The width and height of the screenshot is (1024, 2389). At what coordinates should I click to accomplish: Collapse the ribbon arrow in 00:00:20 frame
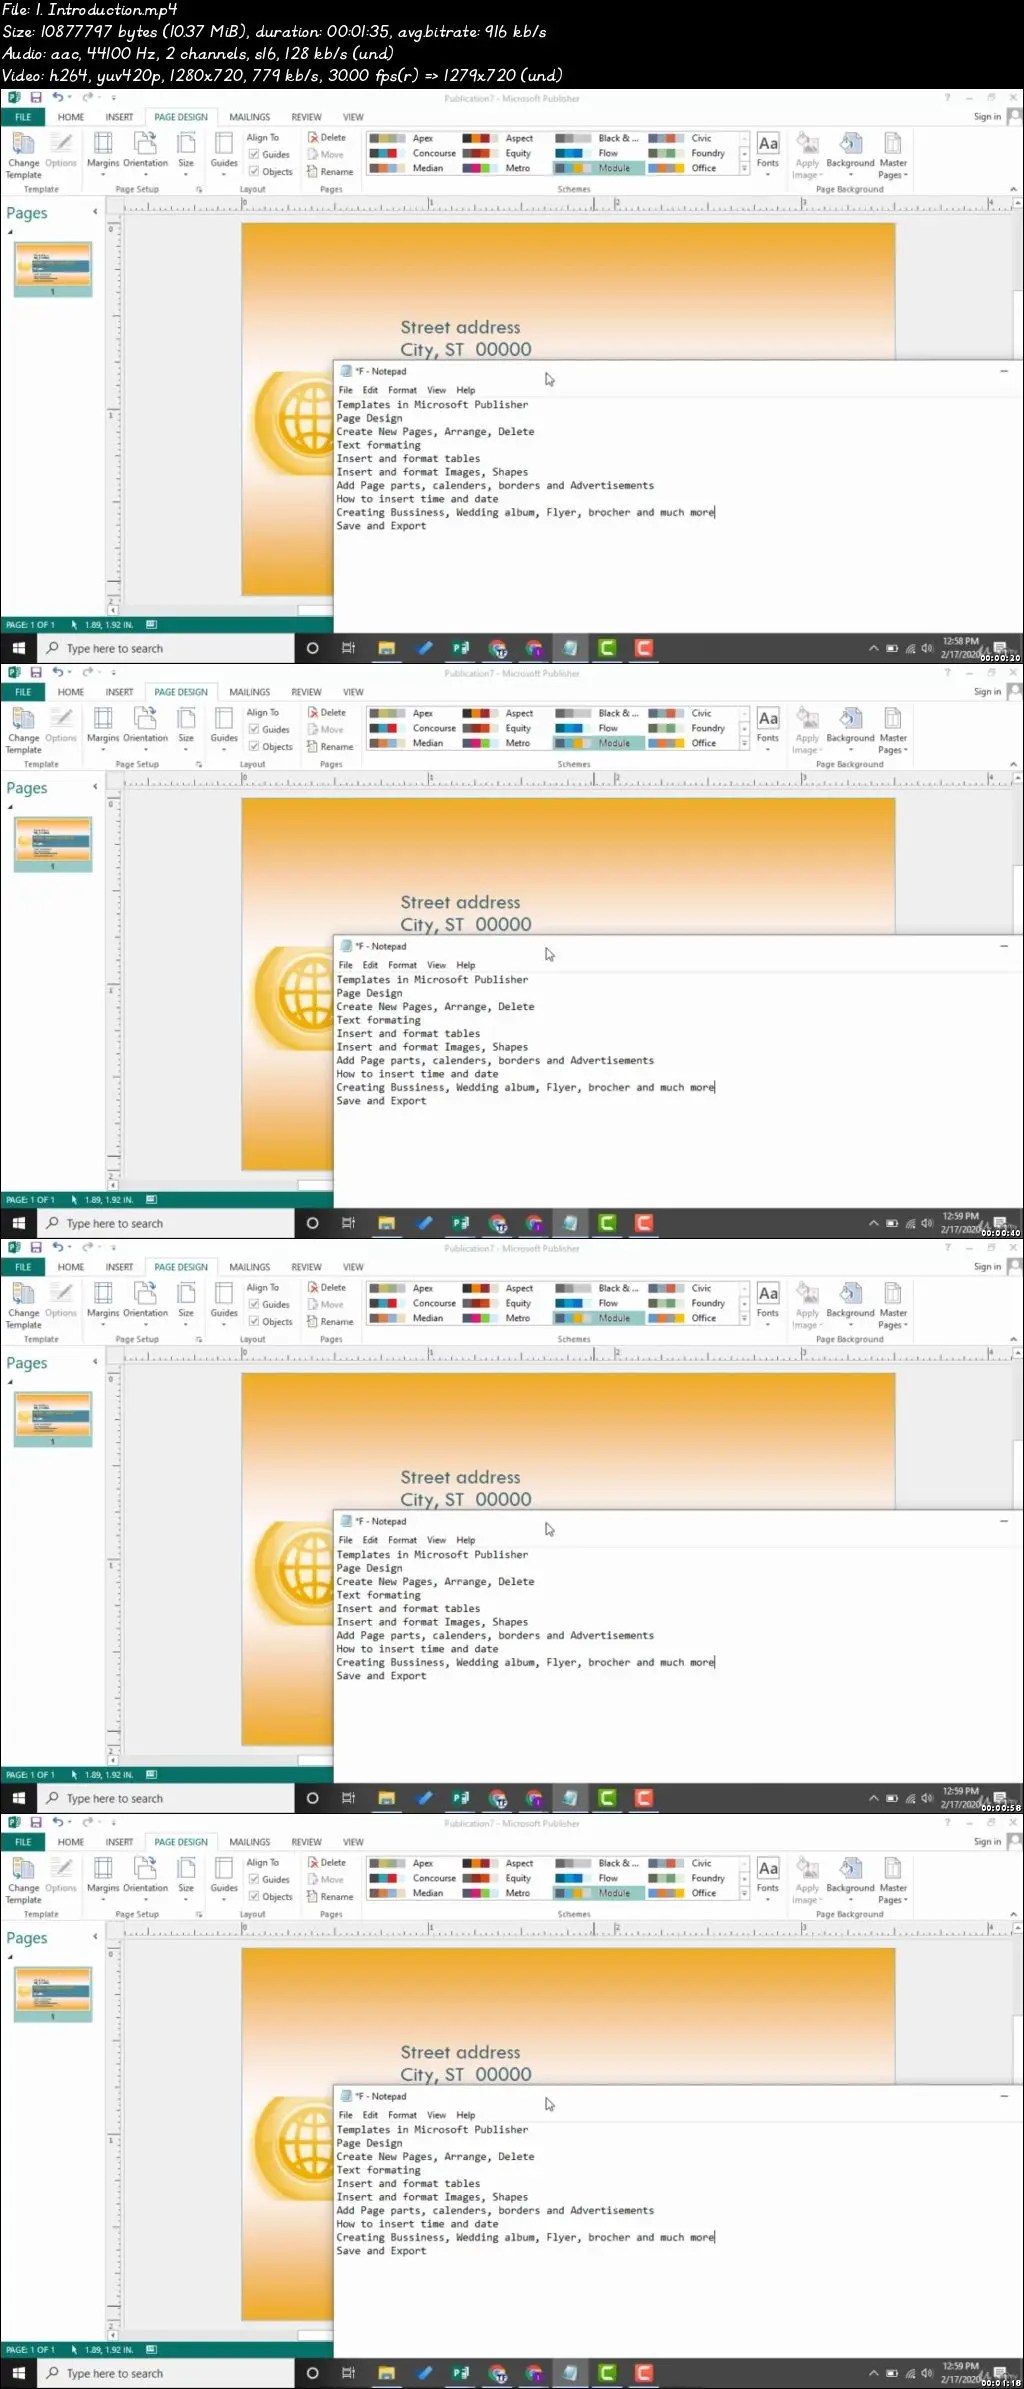click(1013, 189)
